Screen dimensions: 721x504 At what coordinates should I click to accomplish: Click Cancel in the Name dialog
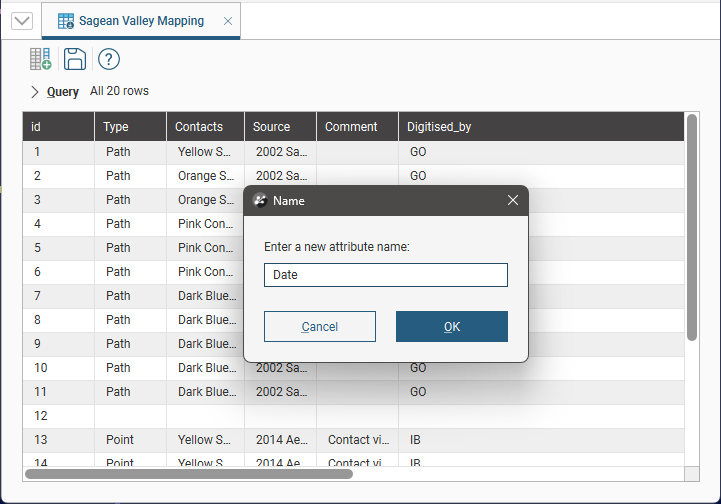pos(320,327)
